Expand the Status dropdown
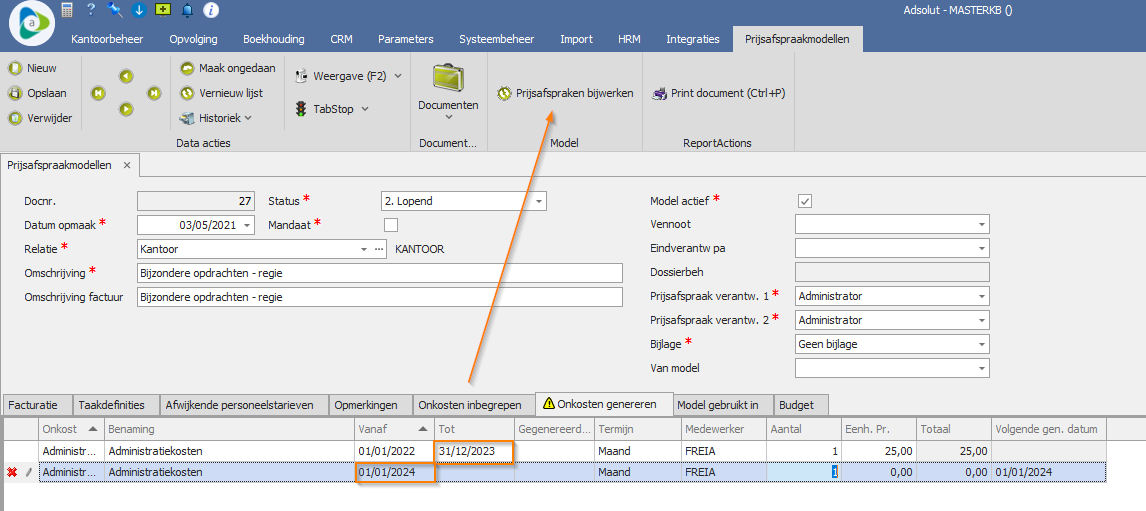 click(x=539, y=201)
